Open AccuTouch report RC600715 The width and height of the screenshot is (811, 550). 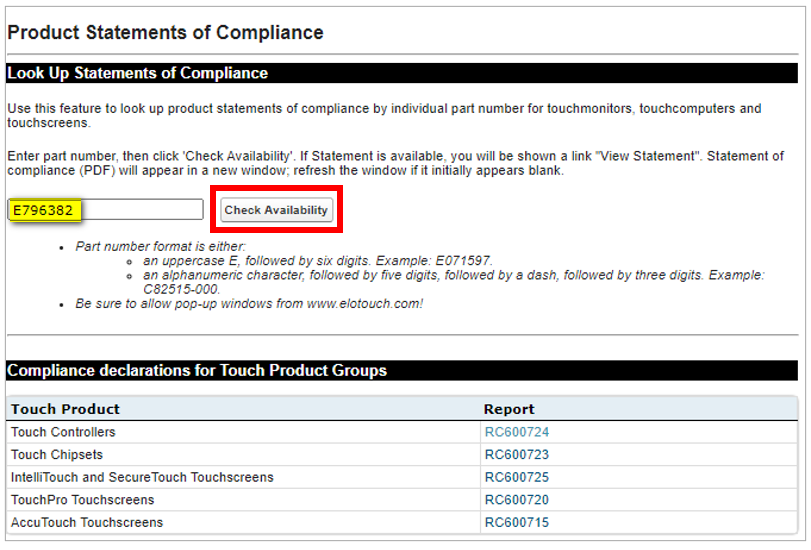(516, 523)
